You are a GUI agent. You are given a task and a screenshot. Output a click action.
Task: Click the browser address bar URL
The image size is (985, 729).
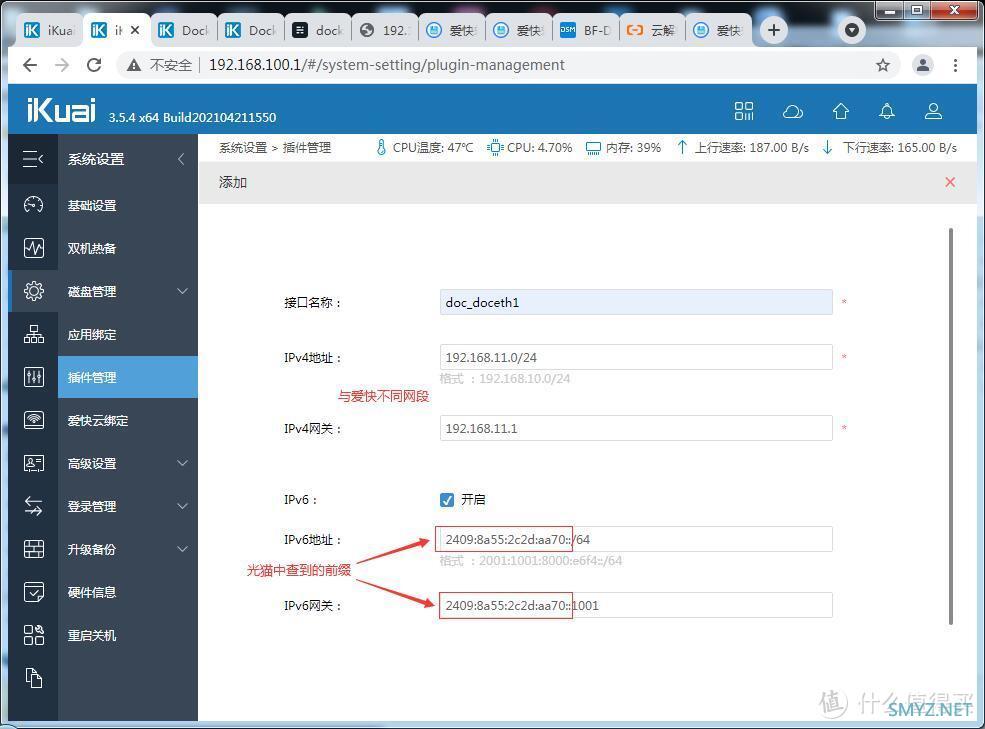386,65
